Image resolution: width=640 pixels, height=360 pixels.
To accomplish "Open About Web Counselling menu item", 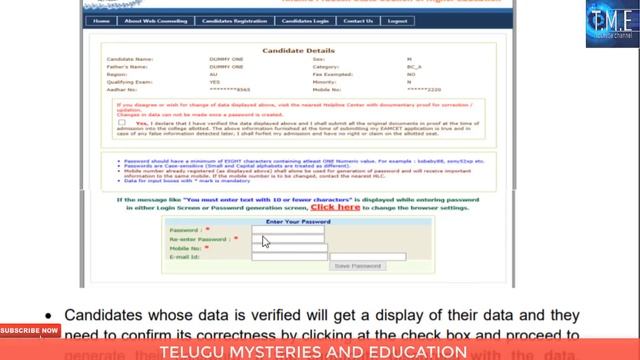I will pos(156,21).
